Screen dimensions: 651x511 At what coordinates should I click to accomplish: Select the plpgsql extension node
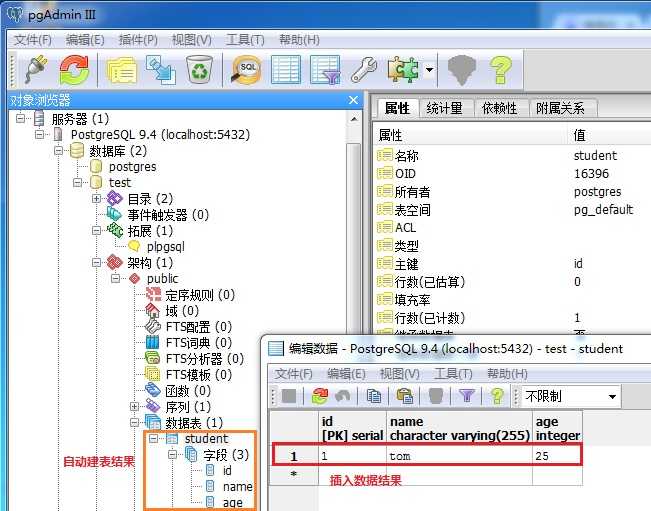[165, 247]
